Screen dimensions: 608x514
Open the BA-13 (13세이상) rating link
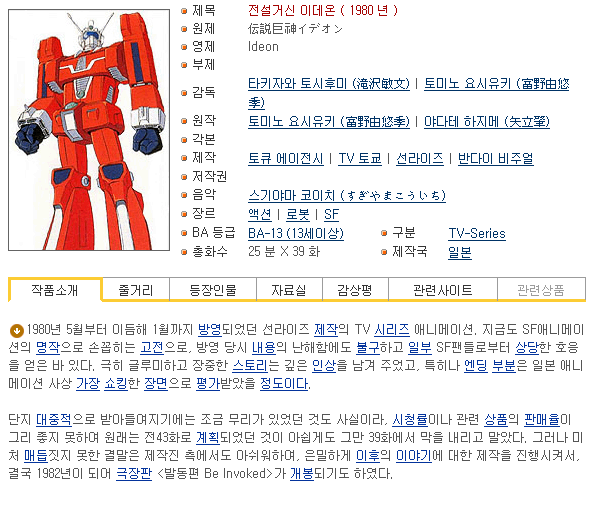[296, 233]
